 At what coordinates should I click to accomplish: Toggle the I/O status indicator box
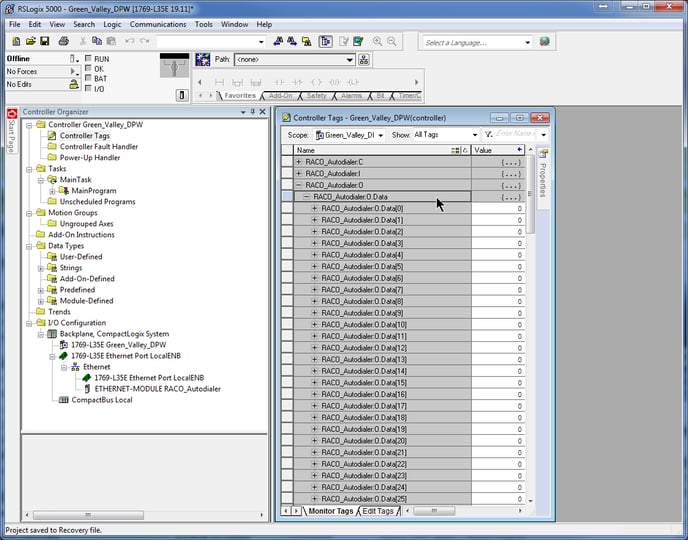(89, 89)
